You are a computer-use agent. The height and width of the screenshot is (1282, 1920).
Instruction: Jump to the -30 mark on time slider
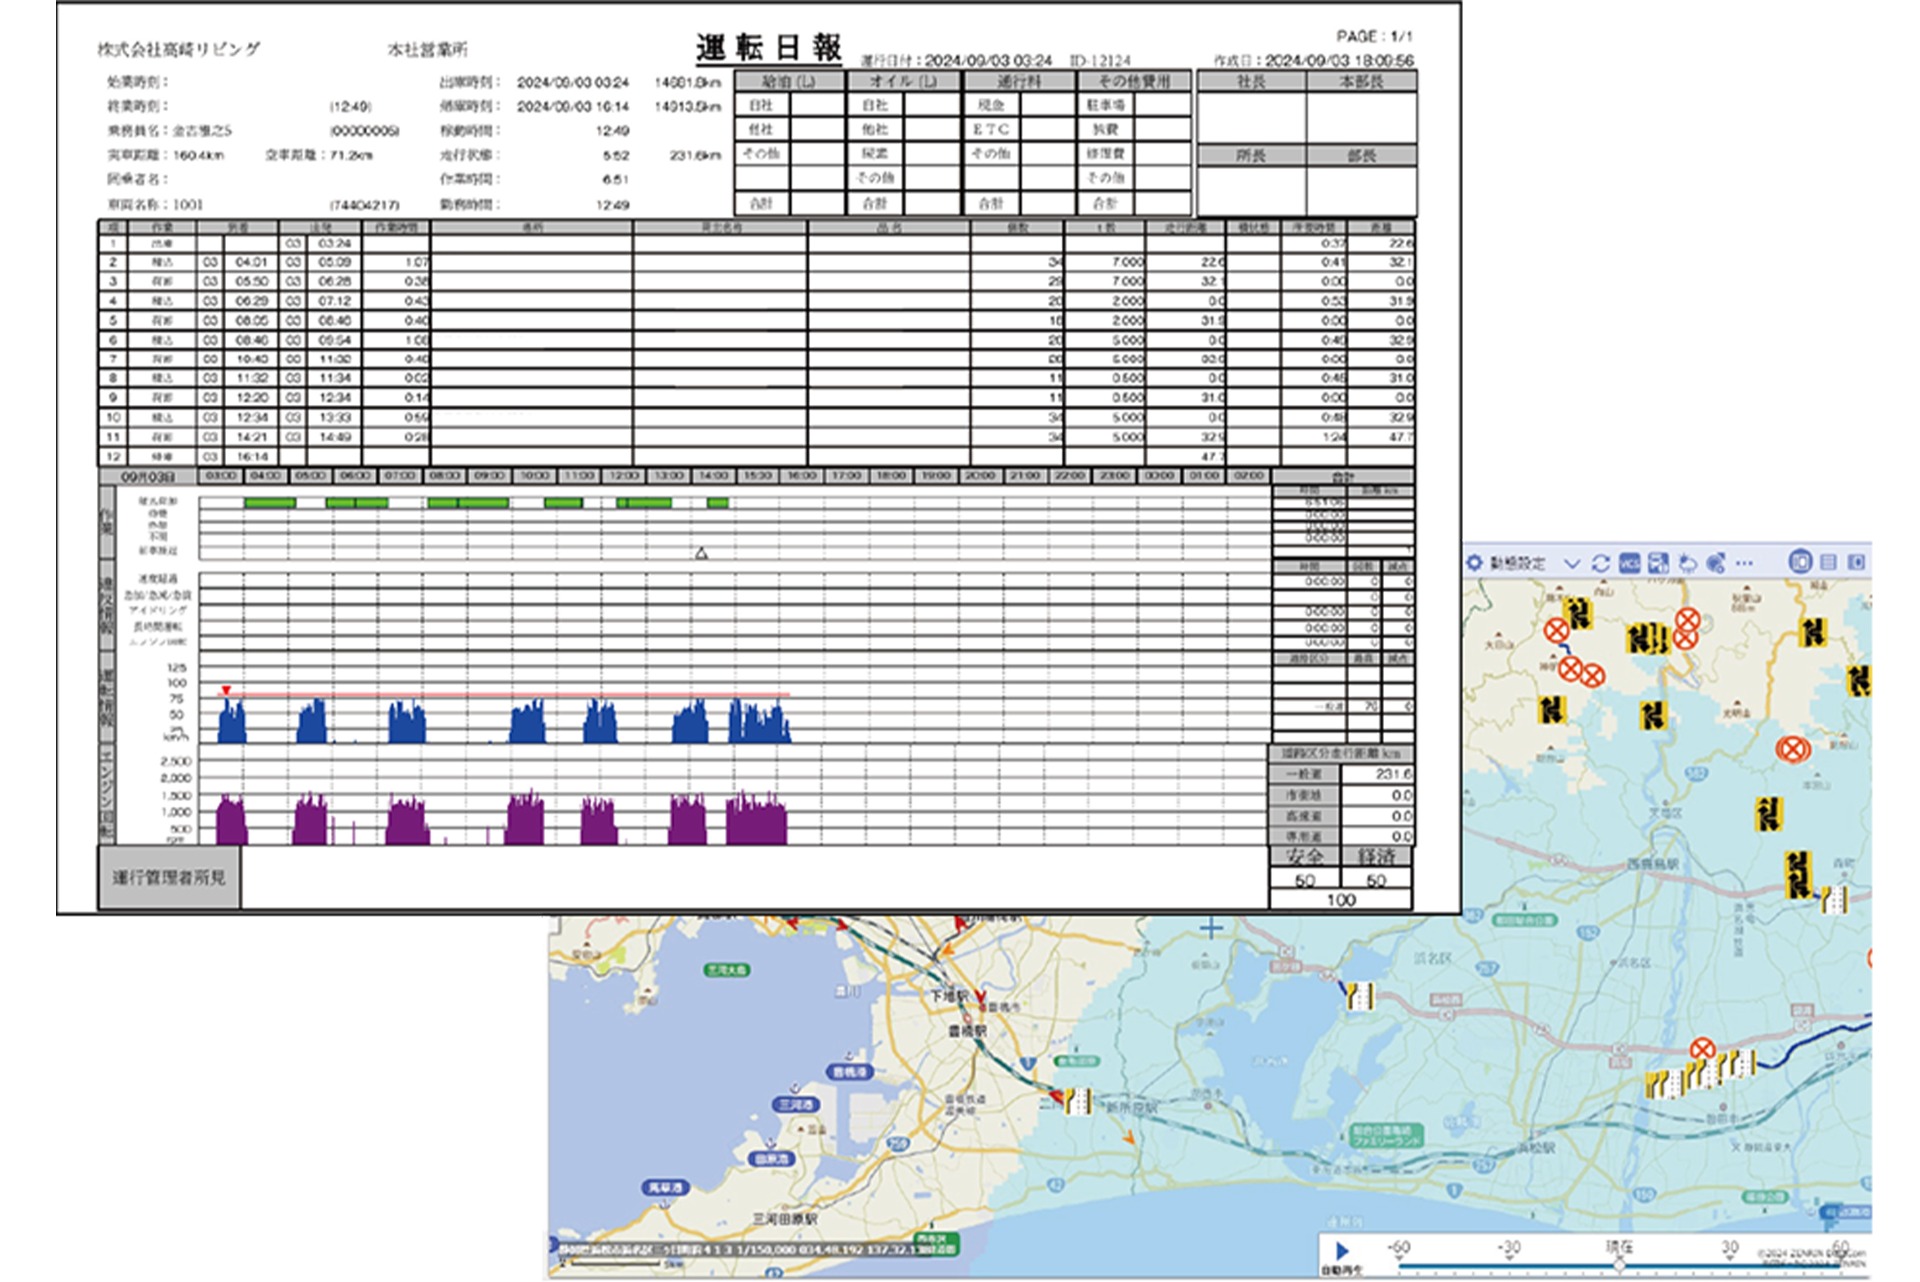coord(1508,1248)
